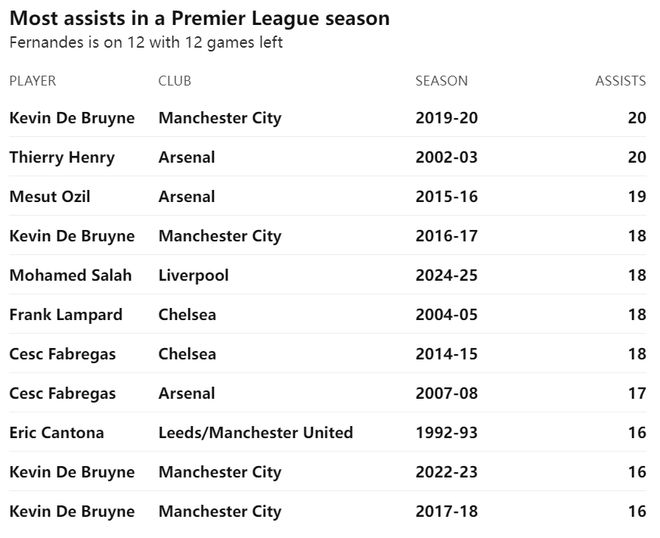The width and height of the screenshot is (660, 538).
Task: Select the Mesut Ozil player name
Action: tap(50, 197)
